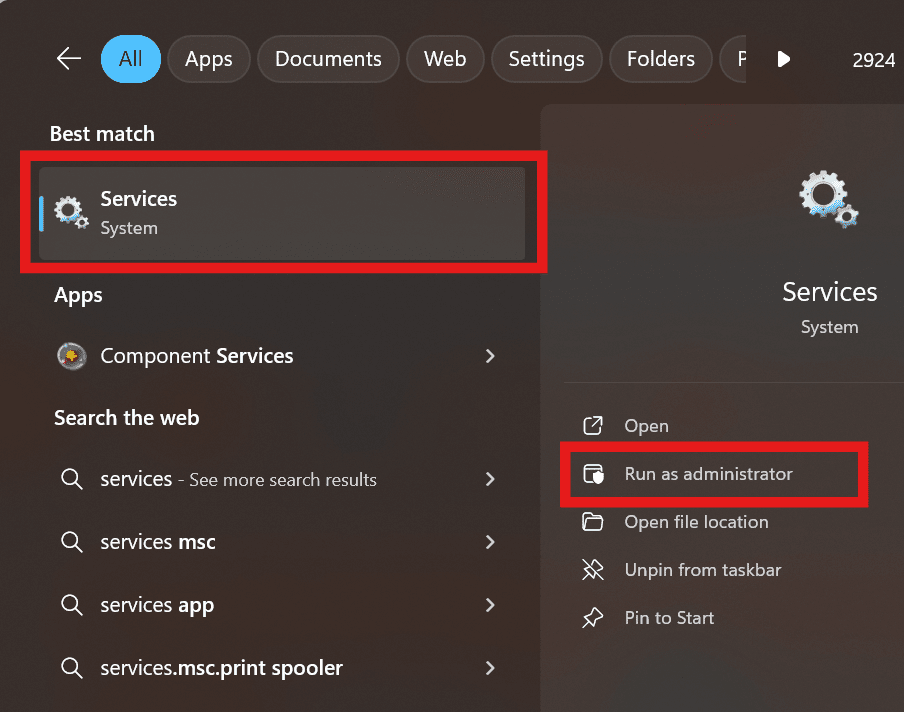This screenshot has height=712, width=904.
Task: Click the Services gear icon in results
Action: click(x=71, y=213)
